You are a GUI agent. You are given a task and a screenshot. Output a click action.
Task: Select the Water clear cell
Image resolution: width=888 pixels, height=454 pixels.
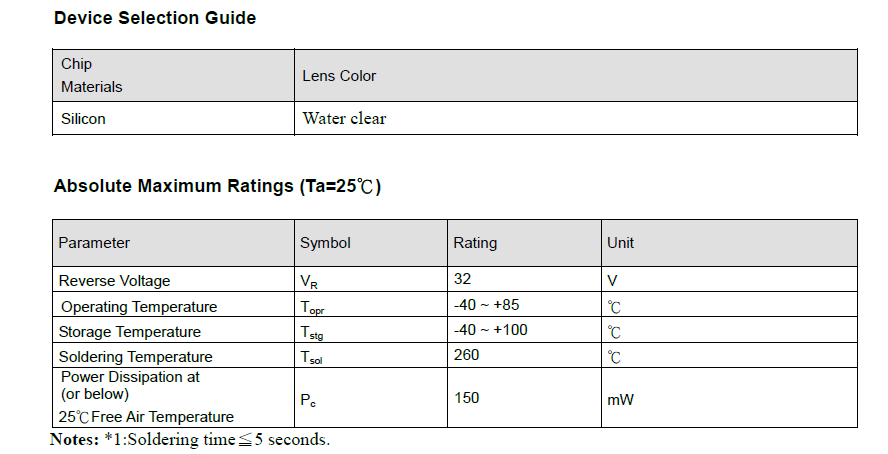(344, 118)
